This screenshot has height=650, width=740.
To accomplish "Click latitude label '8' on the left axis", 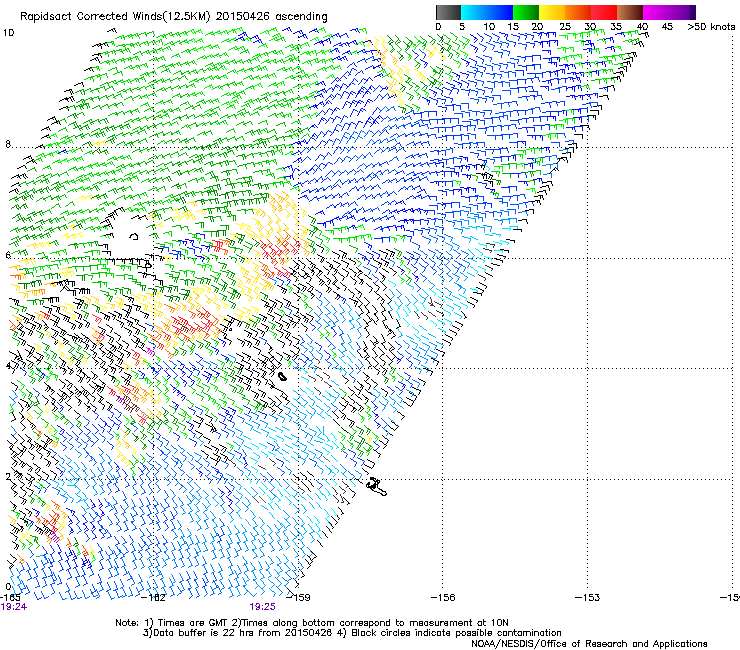I will (x=8, y=144).
